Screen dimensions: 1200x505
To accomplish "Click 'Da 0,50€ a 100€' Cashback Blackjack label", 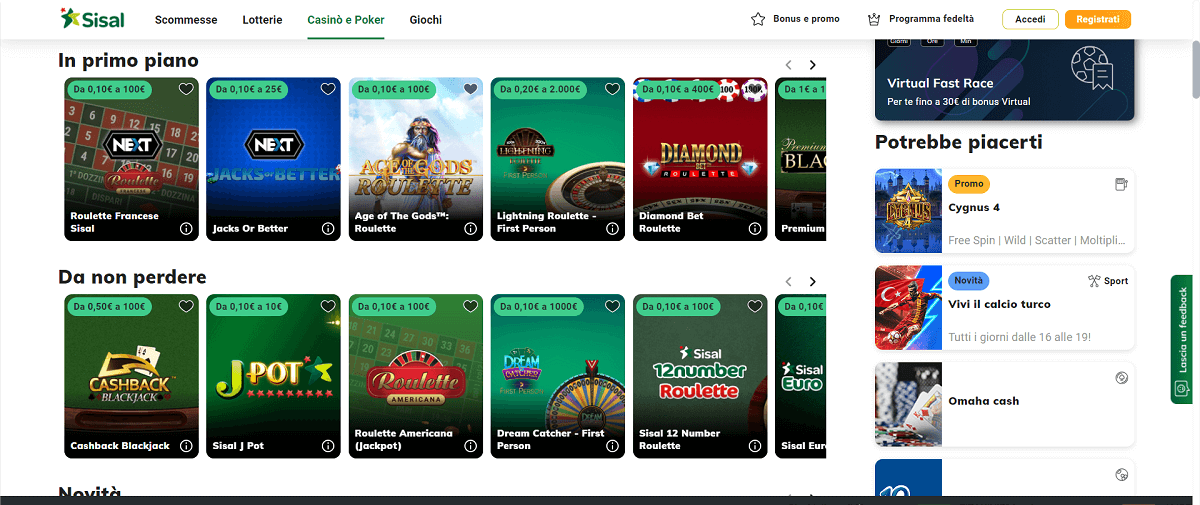I will (x=110, y=306).
